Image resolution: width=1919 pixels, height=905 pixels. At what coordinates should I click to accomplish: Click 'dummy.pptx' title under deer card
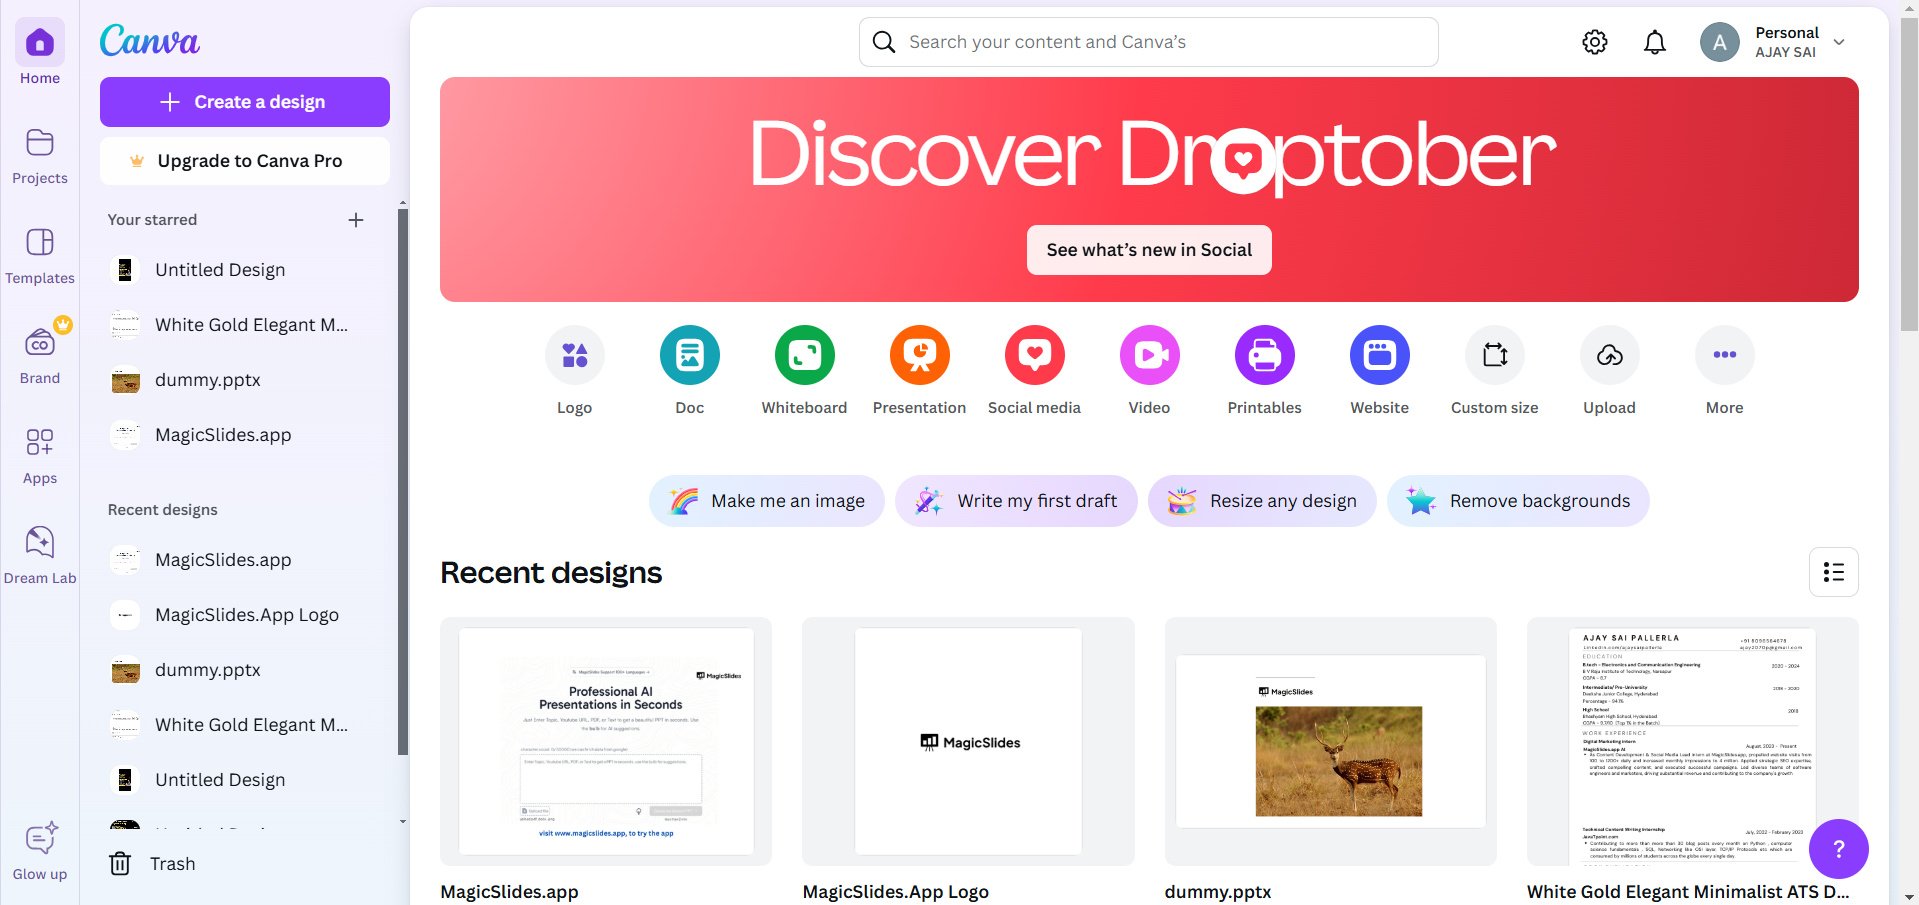click(x=1218, y=892)
